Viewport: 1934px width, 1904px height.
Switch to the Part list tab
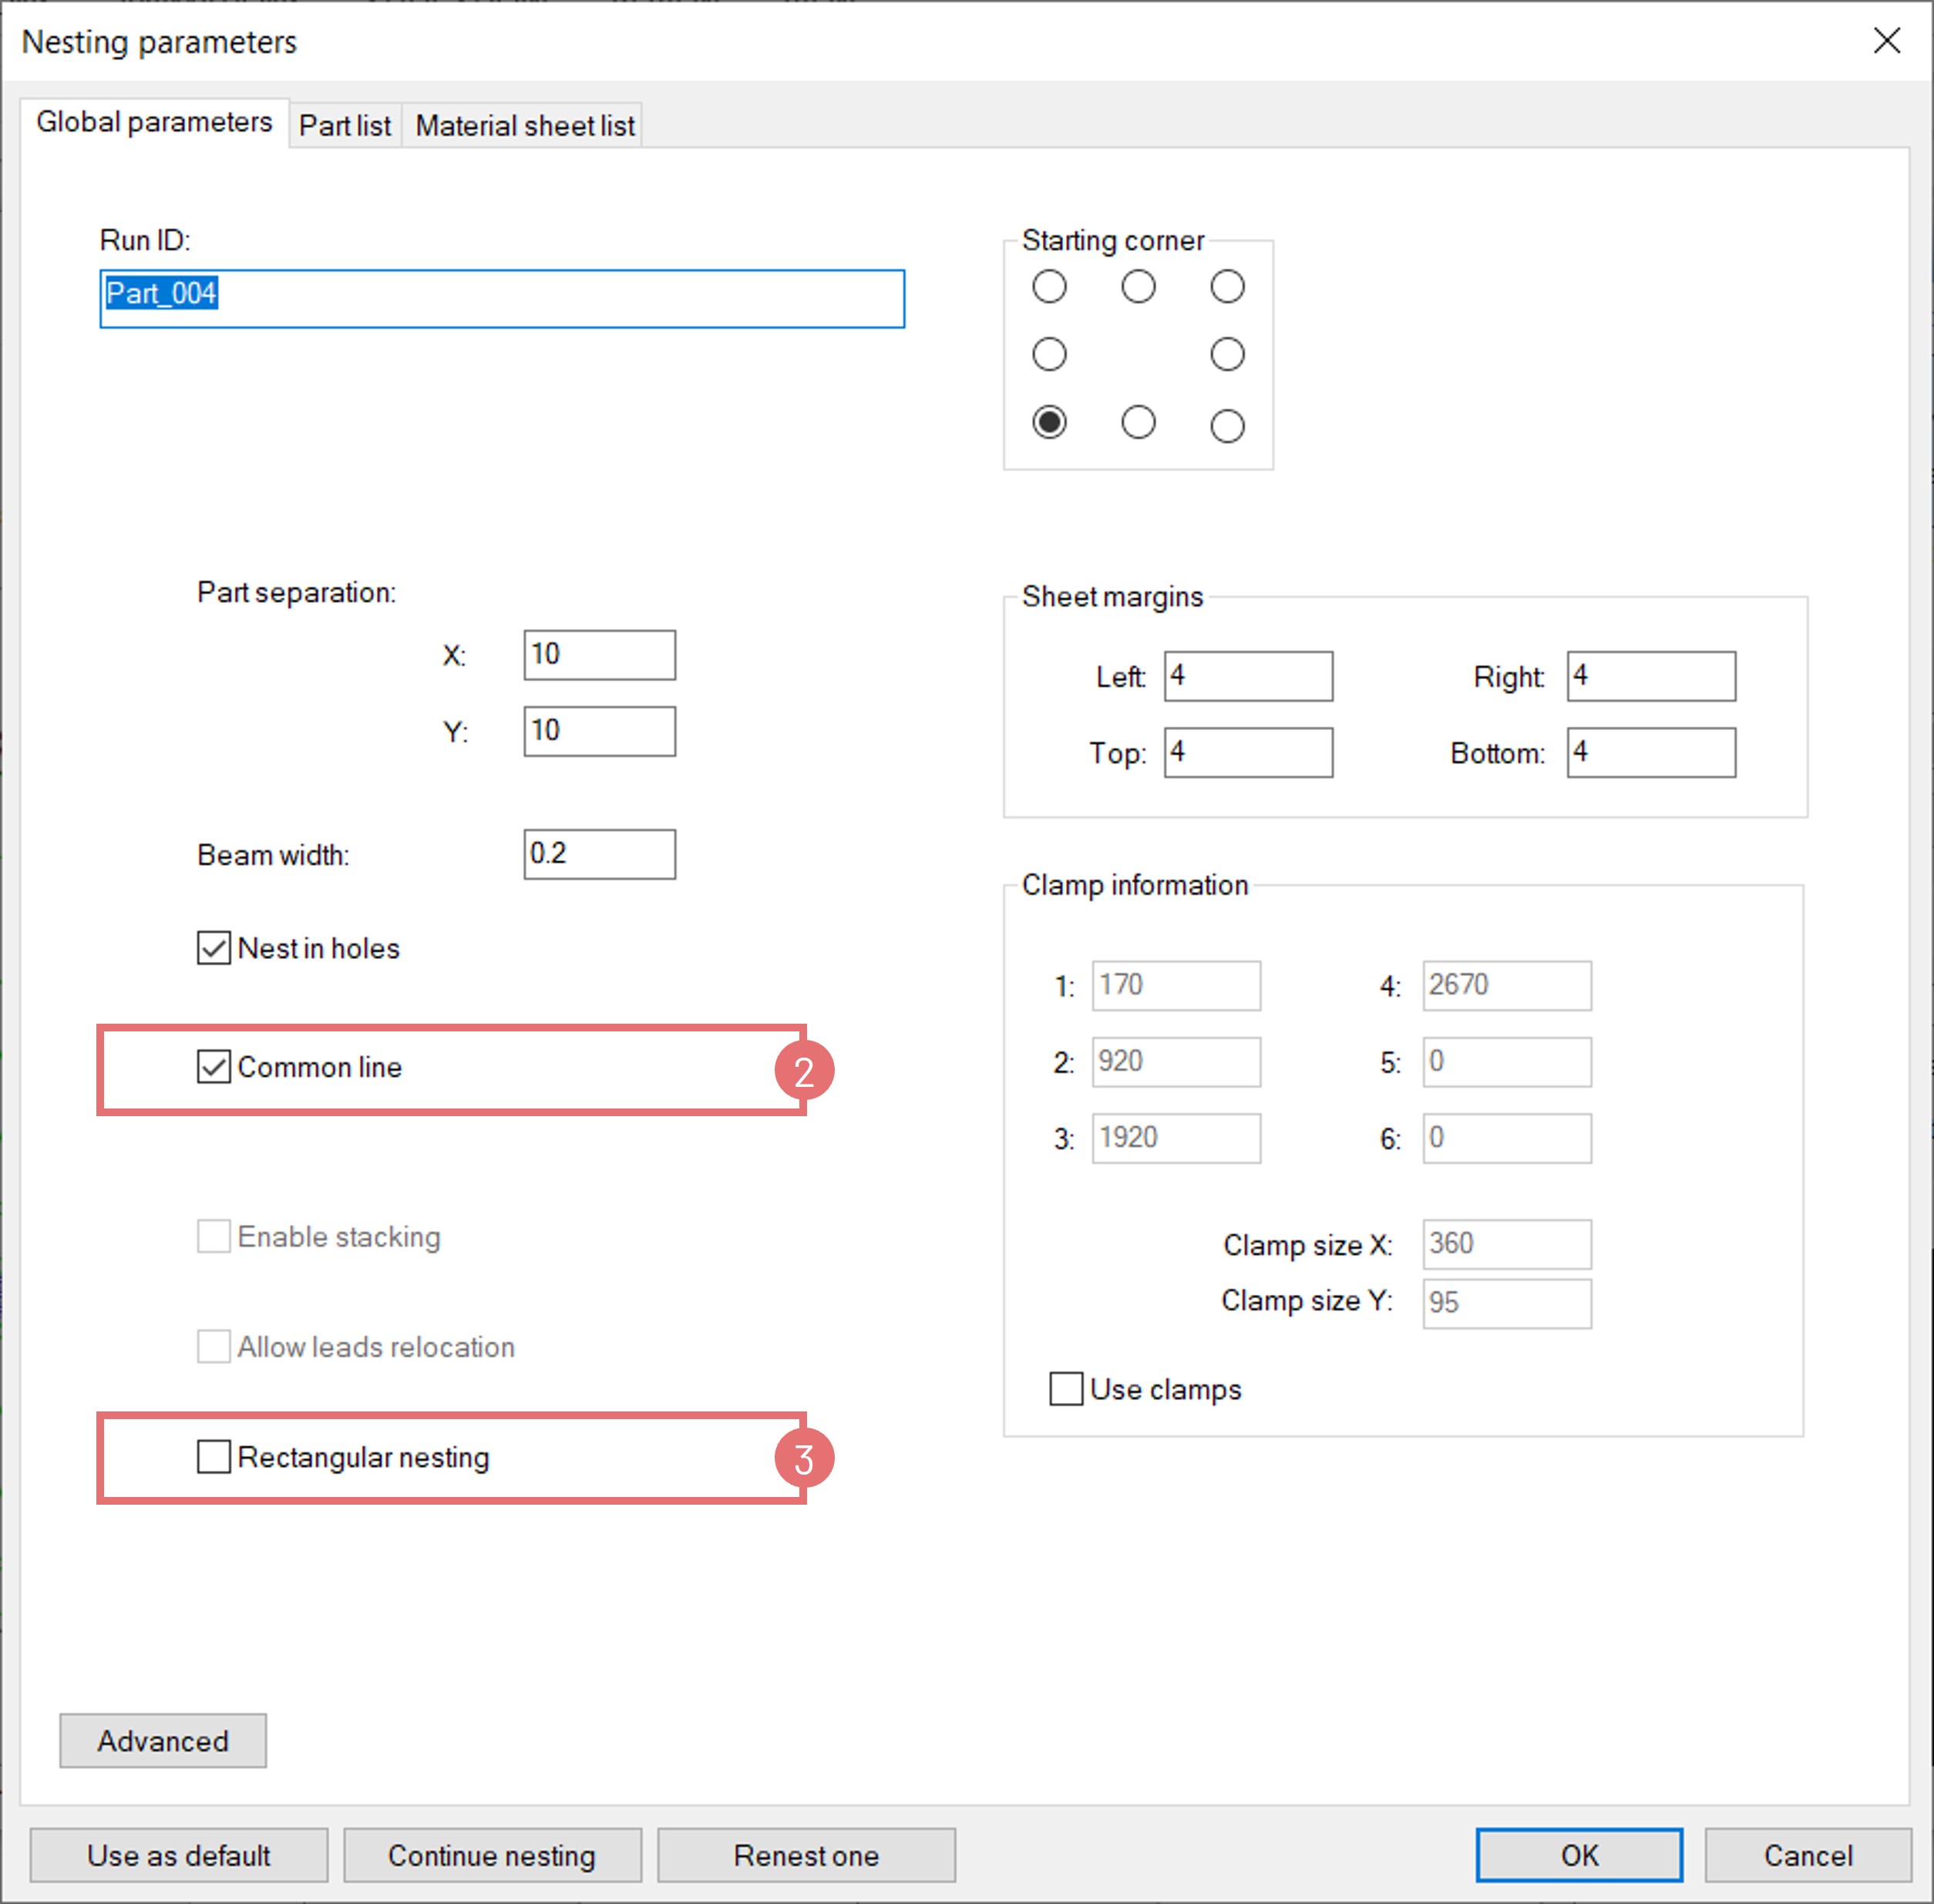pos(344,126)
